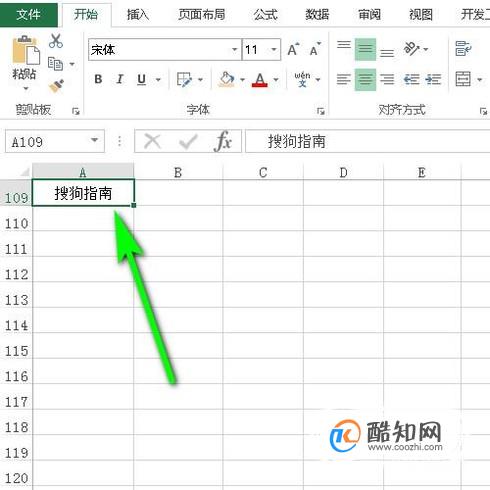Expand the paste options arrow
Image resolution: width=490 pixels, height=490 pixels.
[26, 89]
